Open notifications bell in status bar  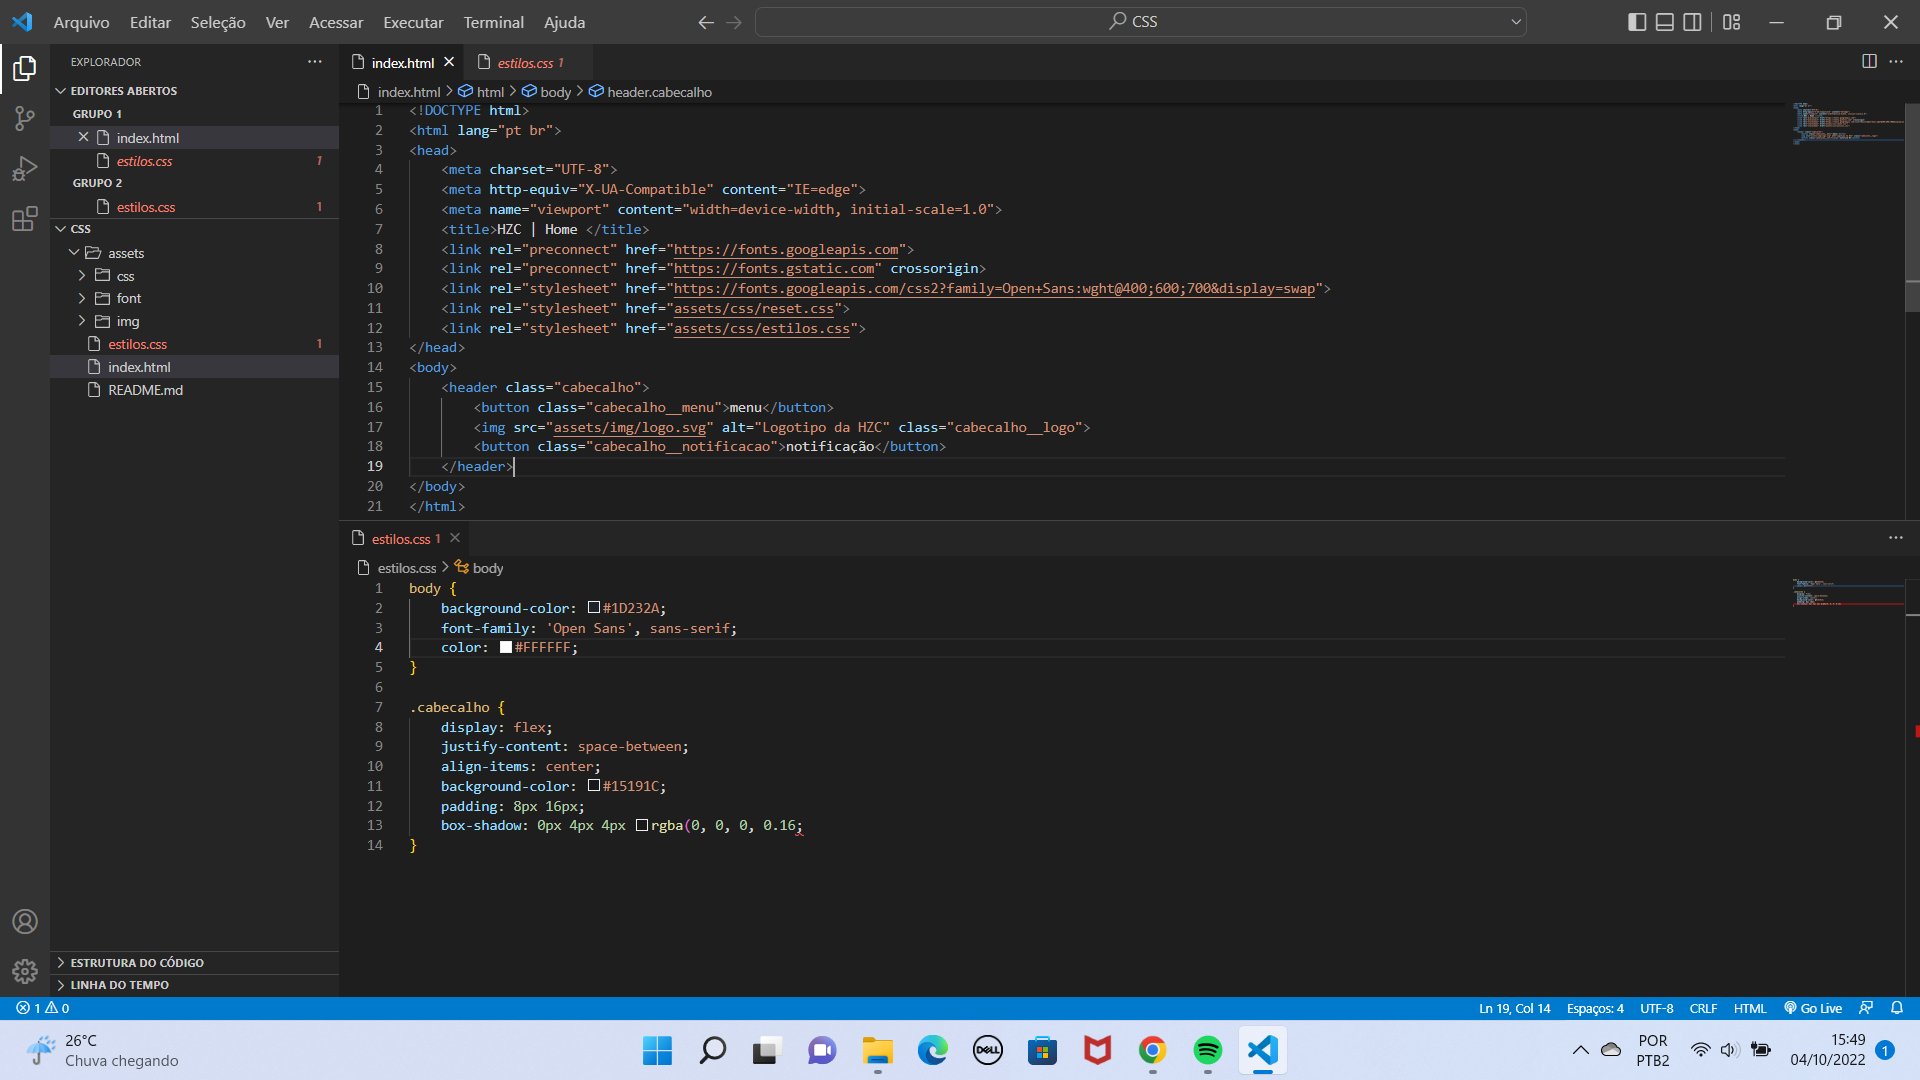[x=1897, y=1008]
